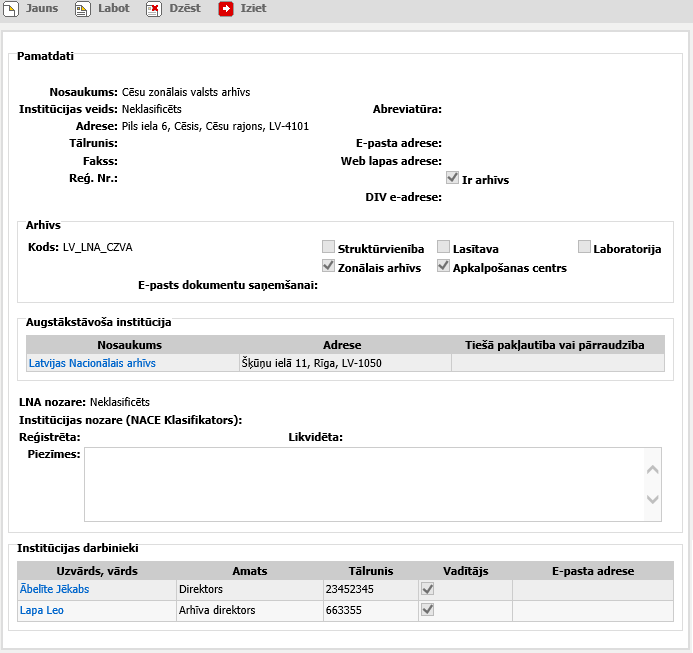Viewport: 693px width, 653px height.
Task: Click the Jauns (new) document icon
Action: [10, 9]
